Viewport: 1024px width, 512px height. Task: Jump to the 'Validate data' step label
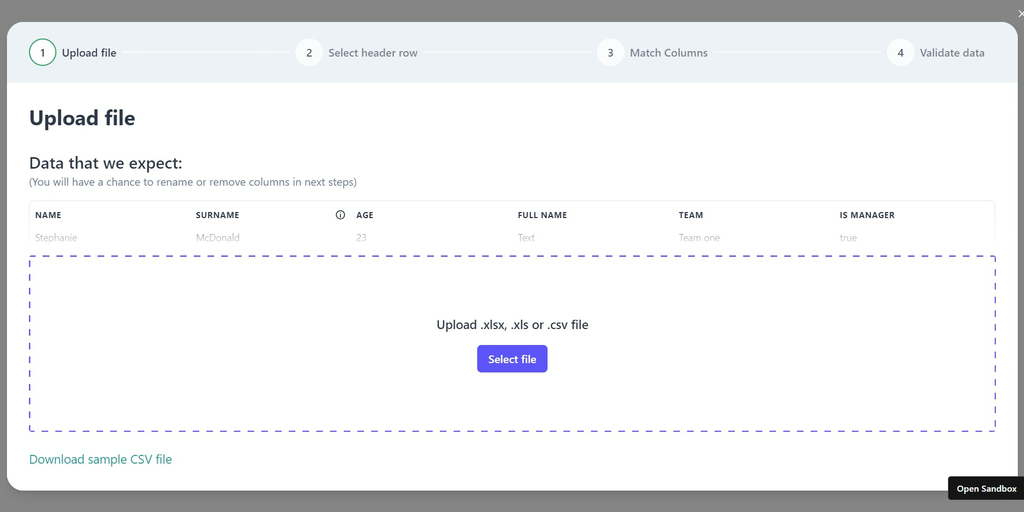(x=952, y=53)
